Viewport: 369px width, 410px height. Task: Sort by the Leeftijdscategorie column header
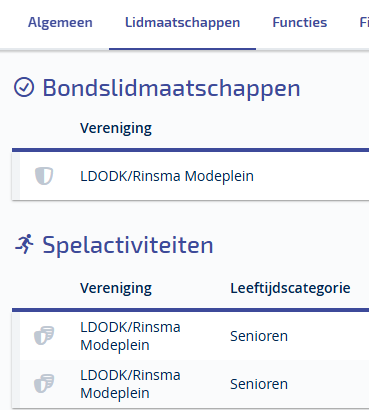[290, 288]
